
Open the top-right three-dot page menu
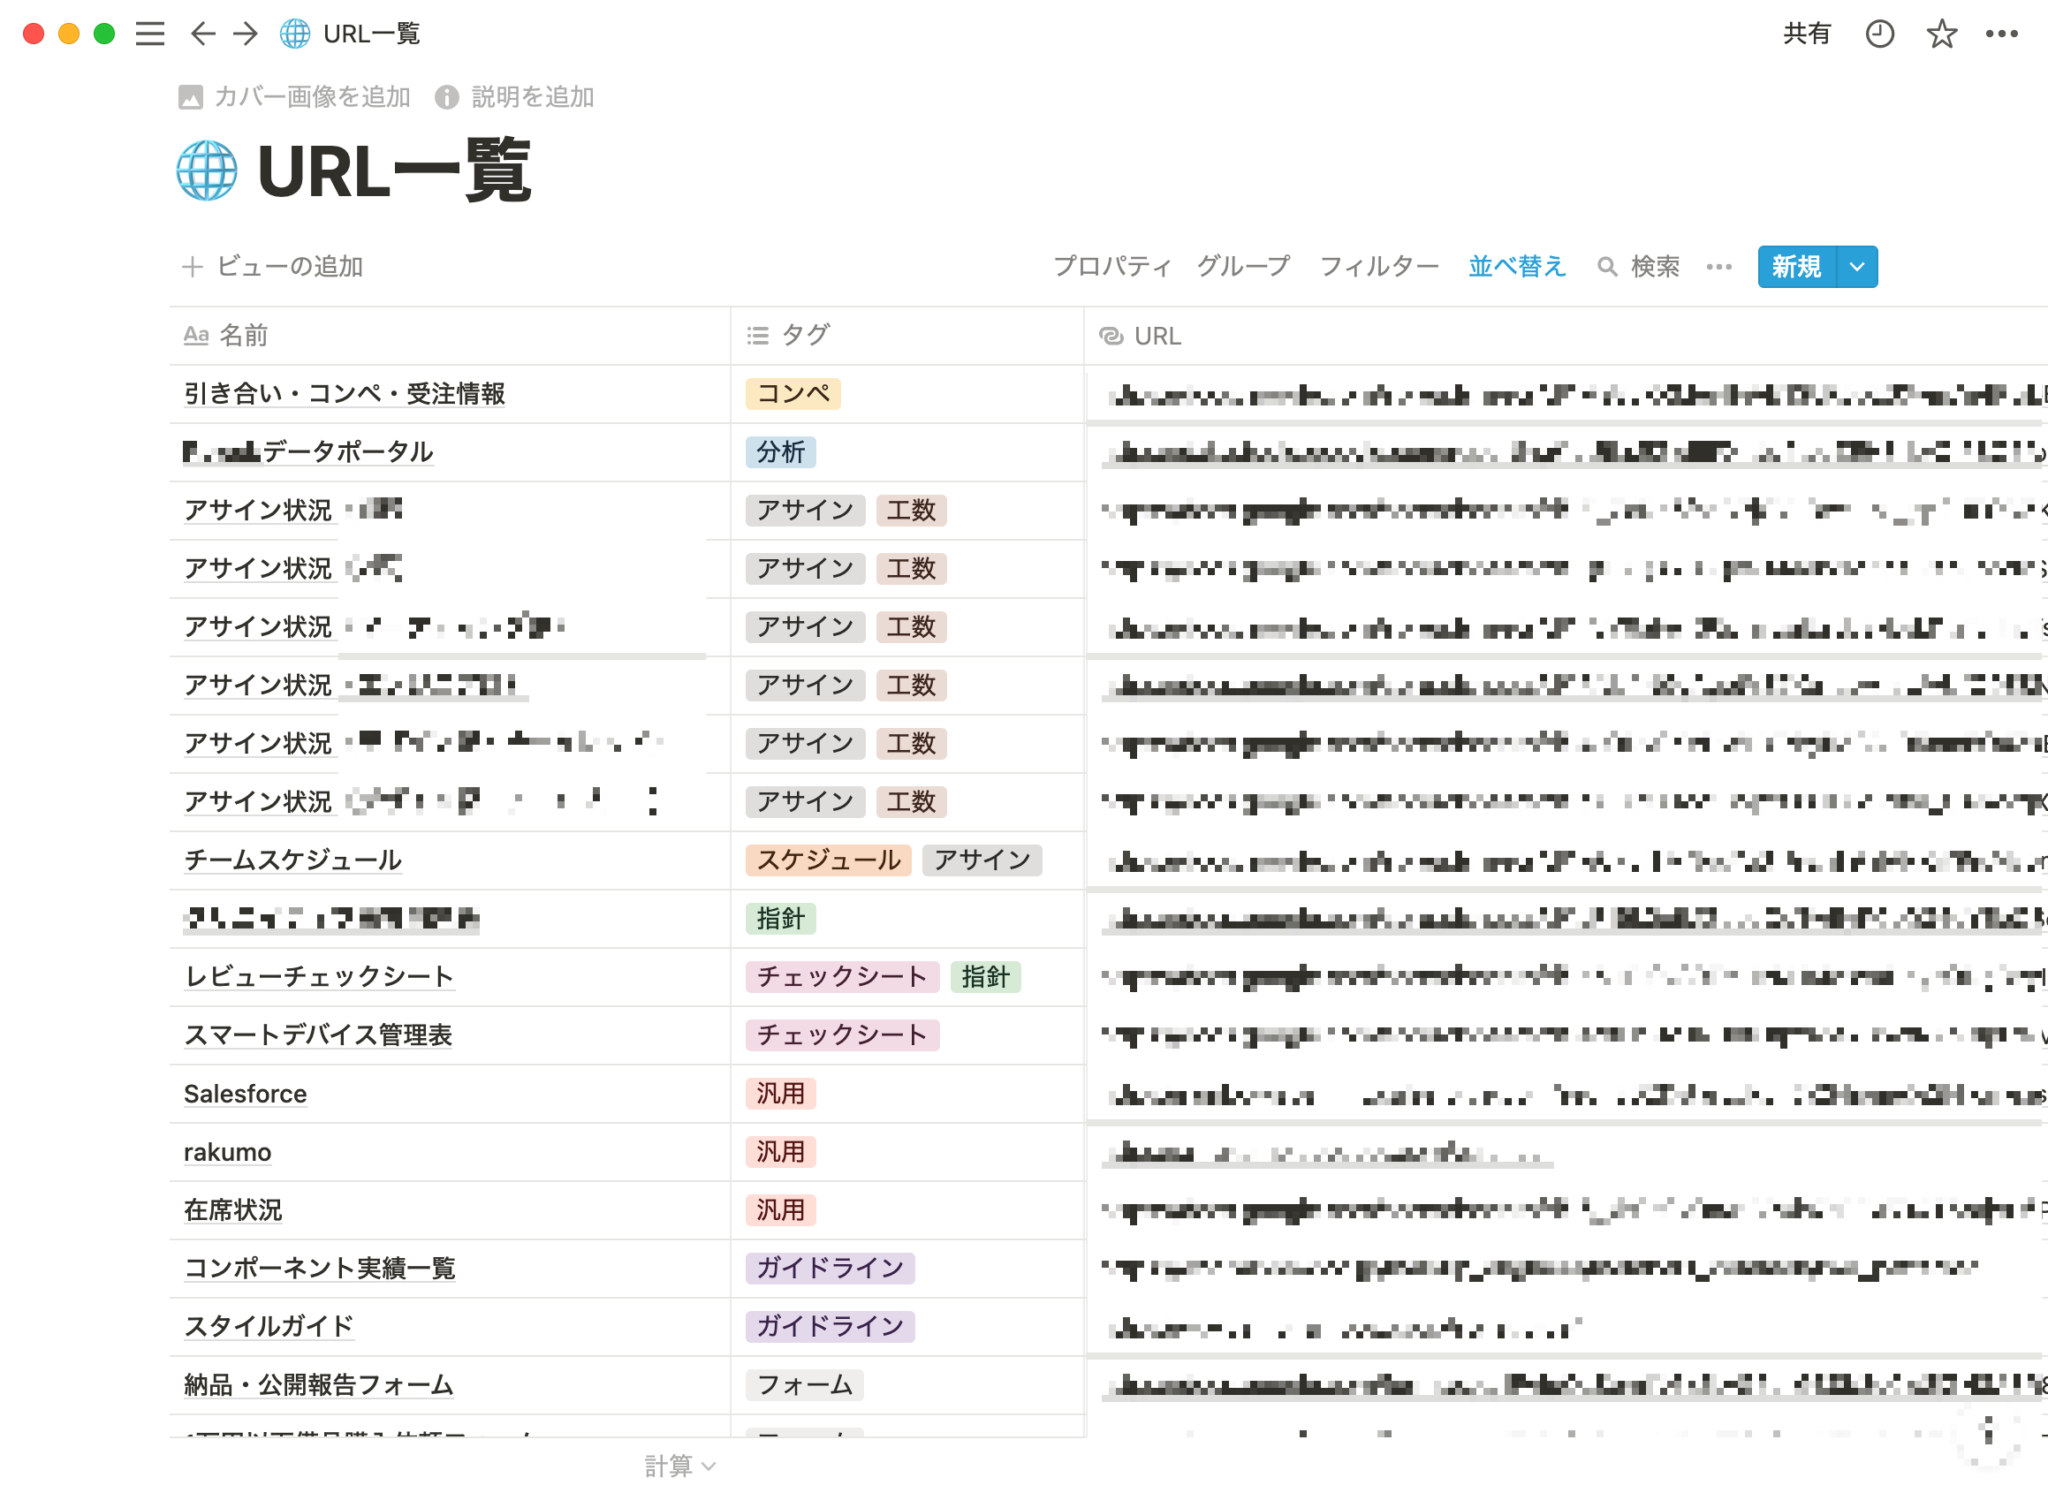coord(2001,34)
